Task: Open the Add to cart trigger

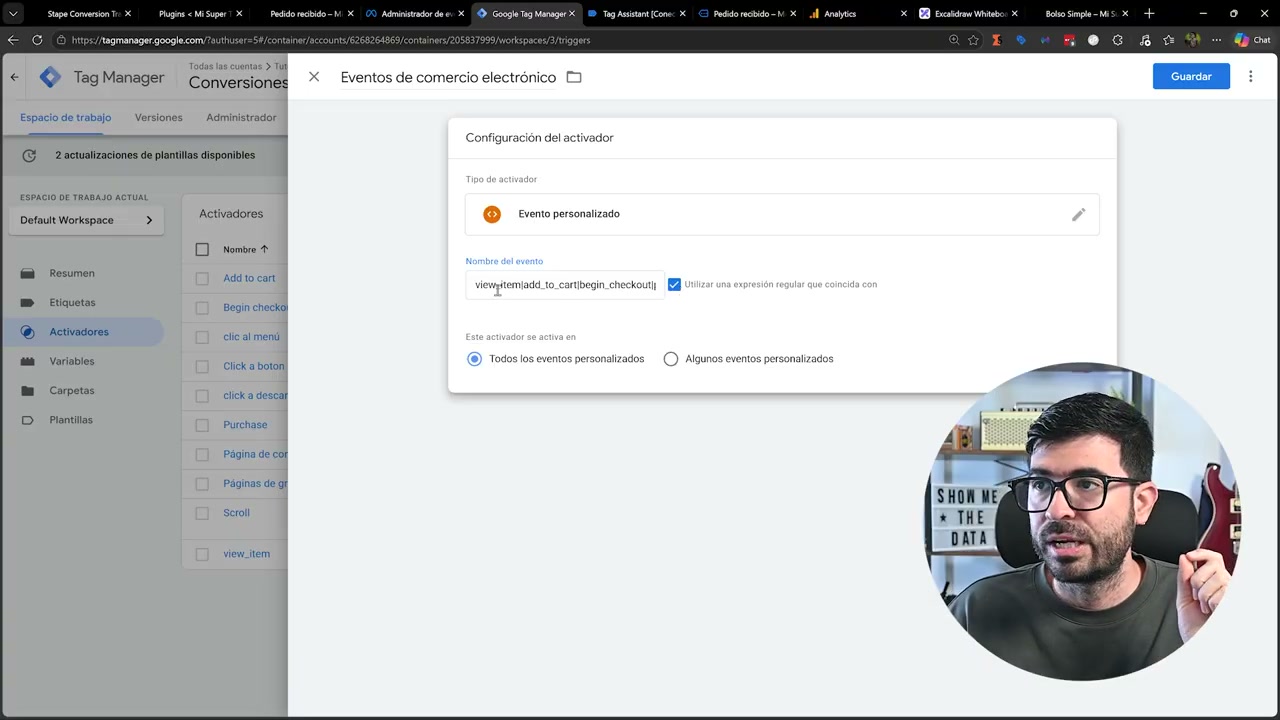Action: [249, 278]
